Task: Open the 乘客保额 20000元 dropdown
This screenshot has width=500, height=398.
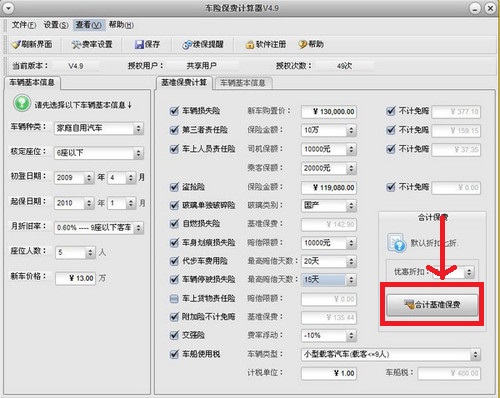Action: 329,168
